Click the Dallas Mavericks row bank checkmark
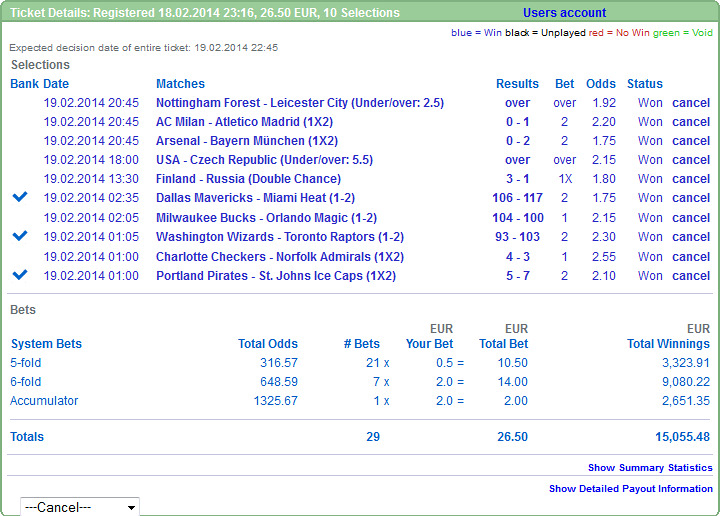Image resolution: width=721 pixels, height=516 pixels. [20, 198]
